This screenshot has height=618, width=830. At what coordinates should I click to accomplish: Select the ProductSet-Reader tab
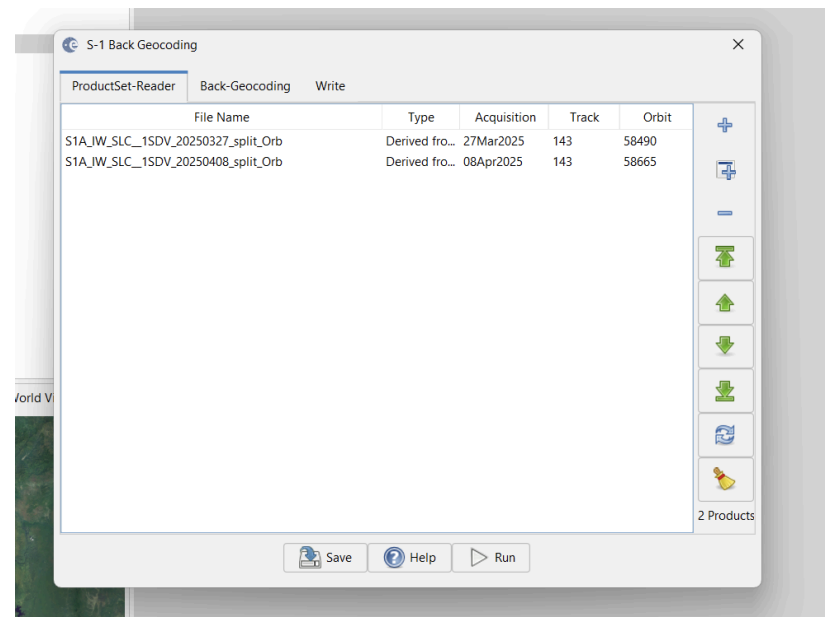point(124,86)
